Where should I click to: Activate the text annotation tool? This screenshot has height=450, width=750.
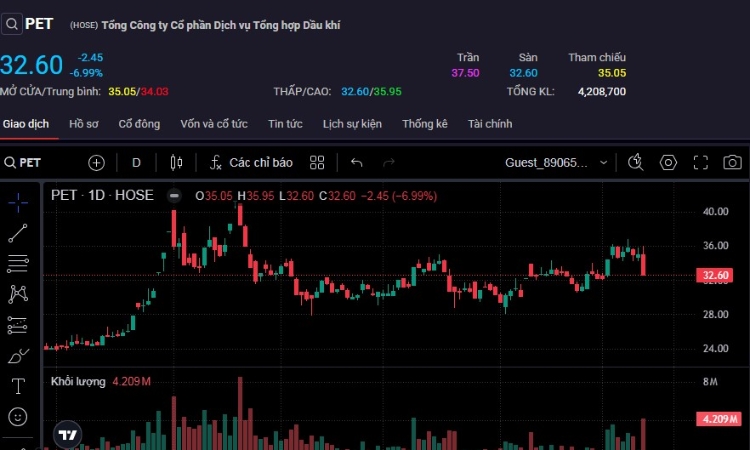[18, 385]
